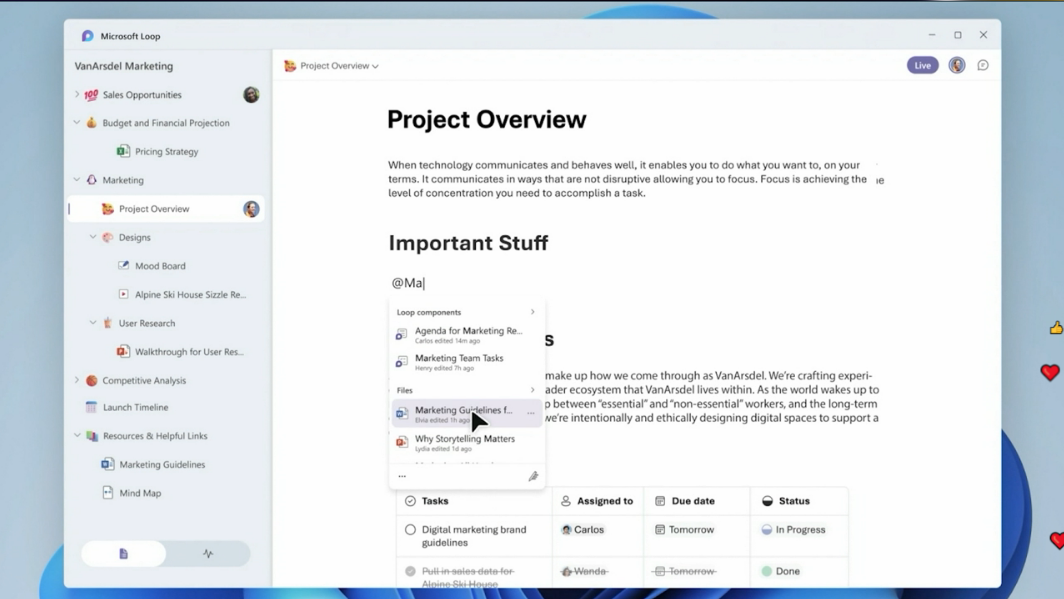Click the Project Overview heading
The height and width of the screenshot is (599, 1064).
(487, 119)
